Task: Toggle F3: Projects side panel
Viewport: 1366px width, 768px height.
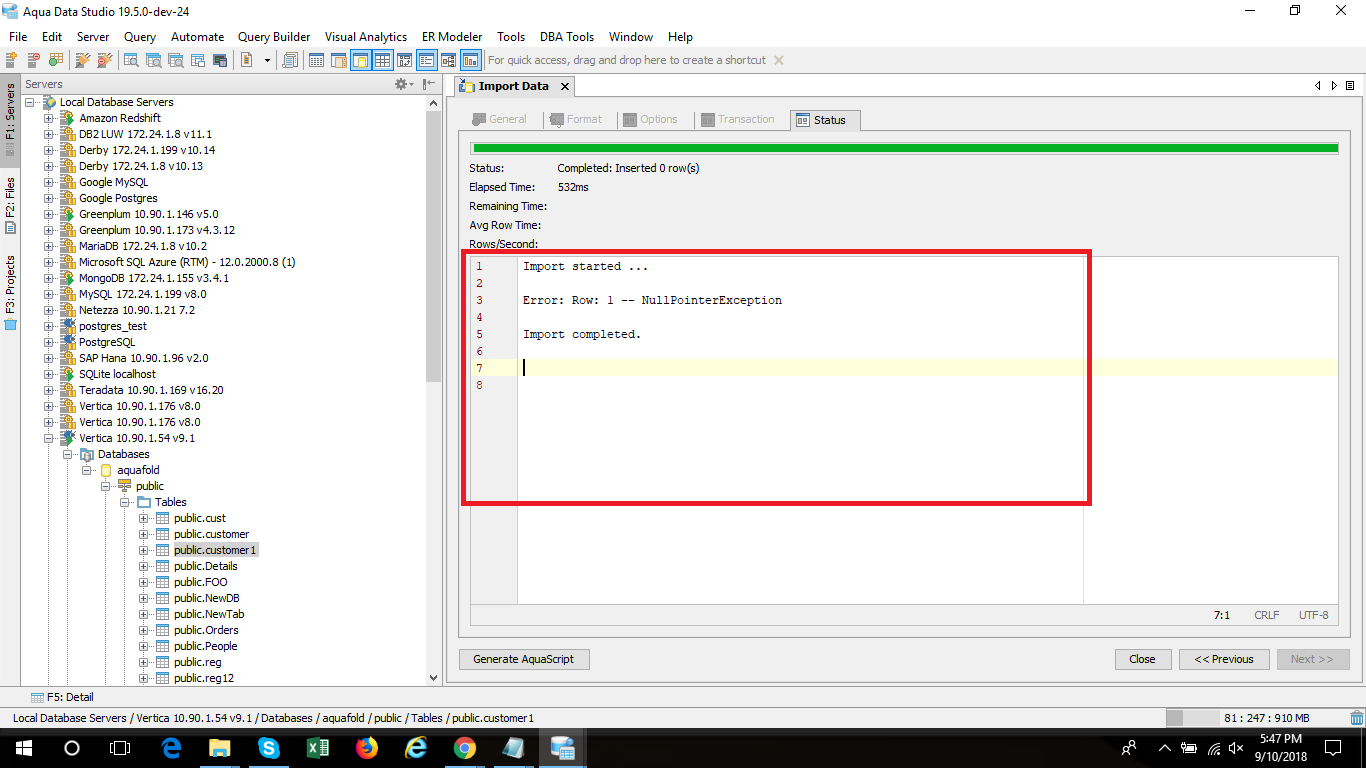Action: coord(10,291)
